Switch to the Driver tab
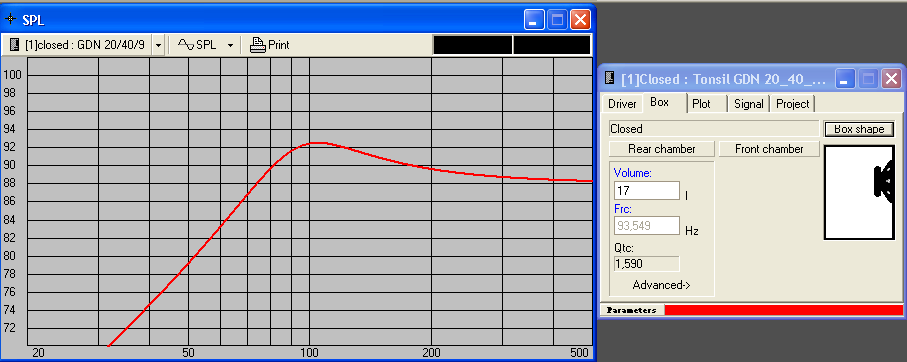 point(622,104)
